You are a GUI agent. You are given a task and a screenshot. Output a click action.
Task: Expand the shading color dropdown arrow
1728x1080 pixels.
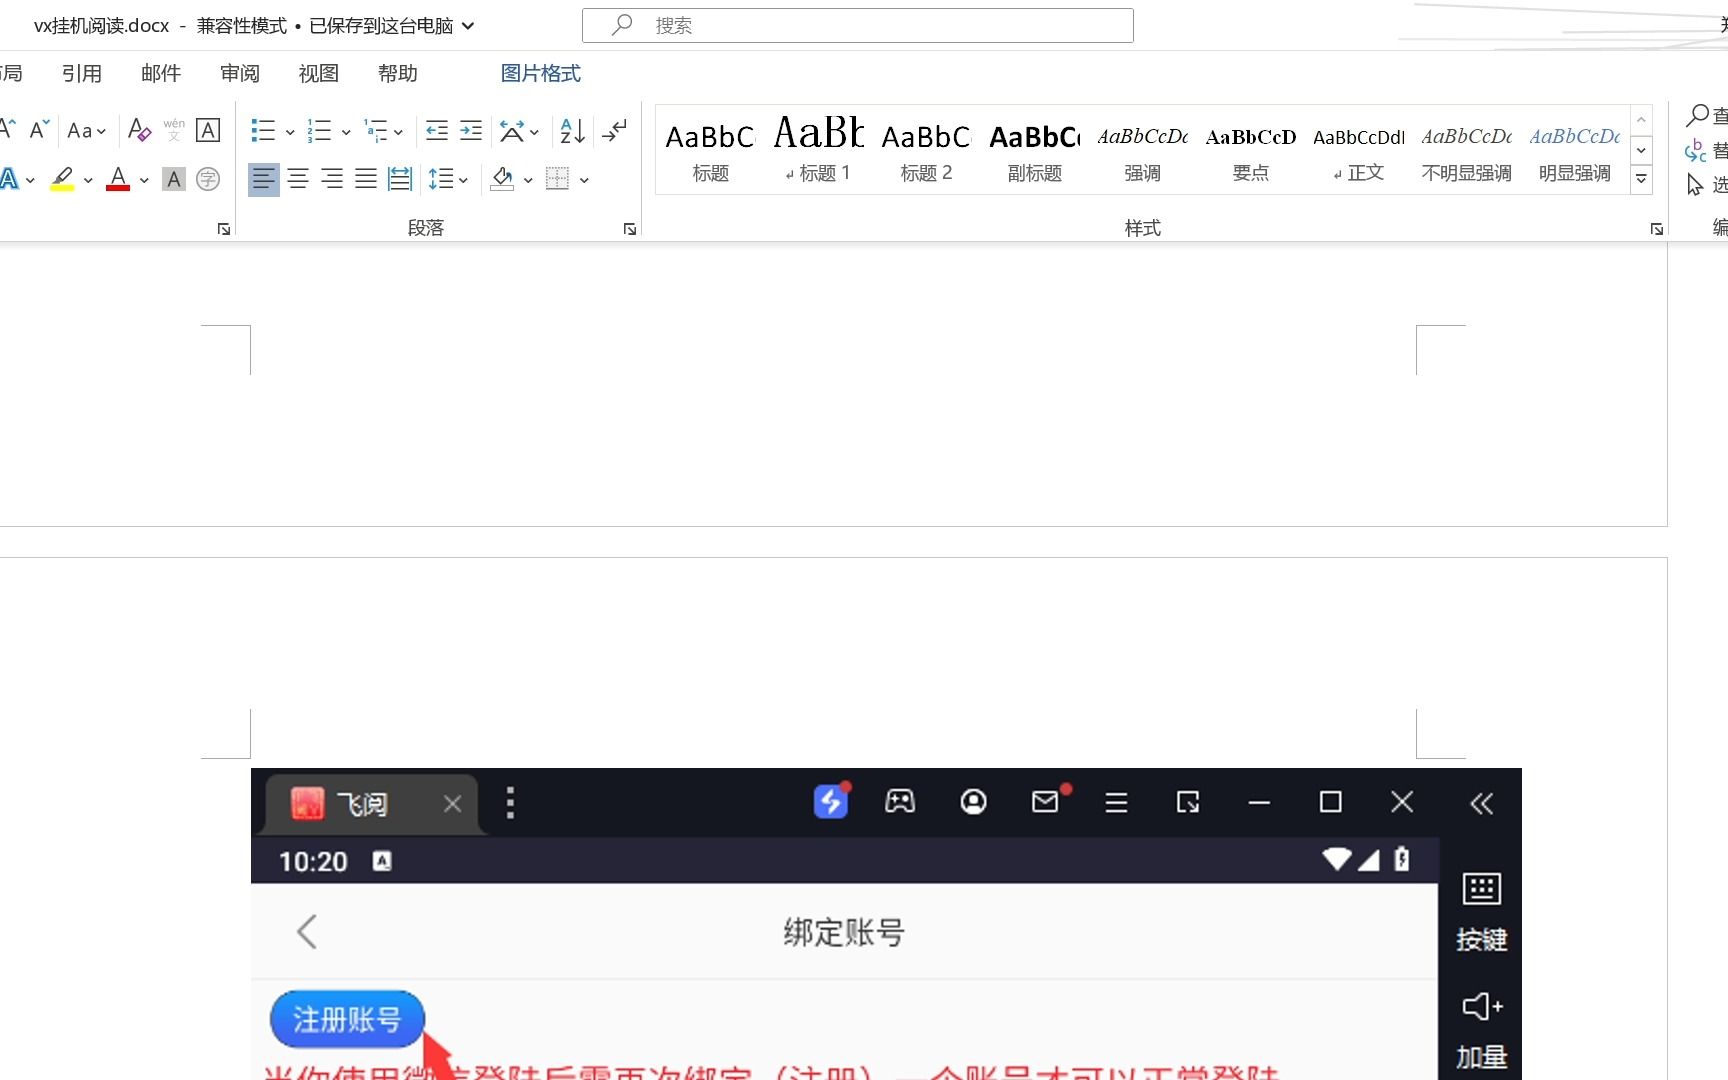click(x=528, y=180)
